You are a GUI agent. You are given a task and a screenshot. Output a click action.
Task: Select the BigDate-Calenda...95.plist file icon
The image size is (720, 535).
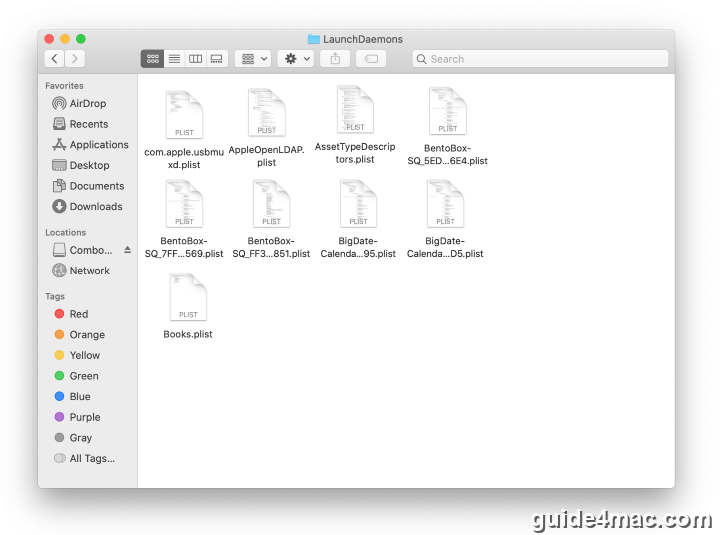click(358, 203)
